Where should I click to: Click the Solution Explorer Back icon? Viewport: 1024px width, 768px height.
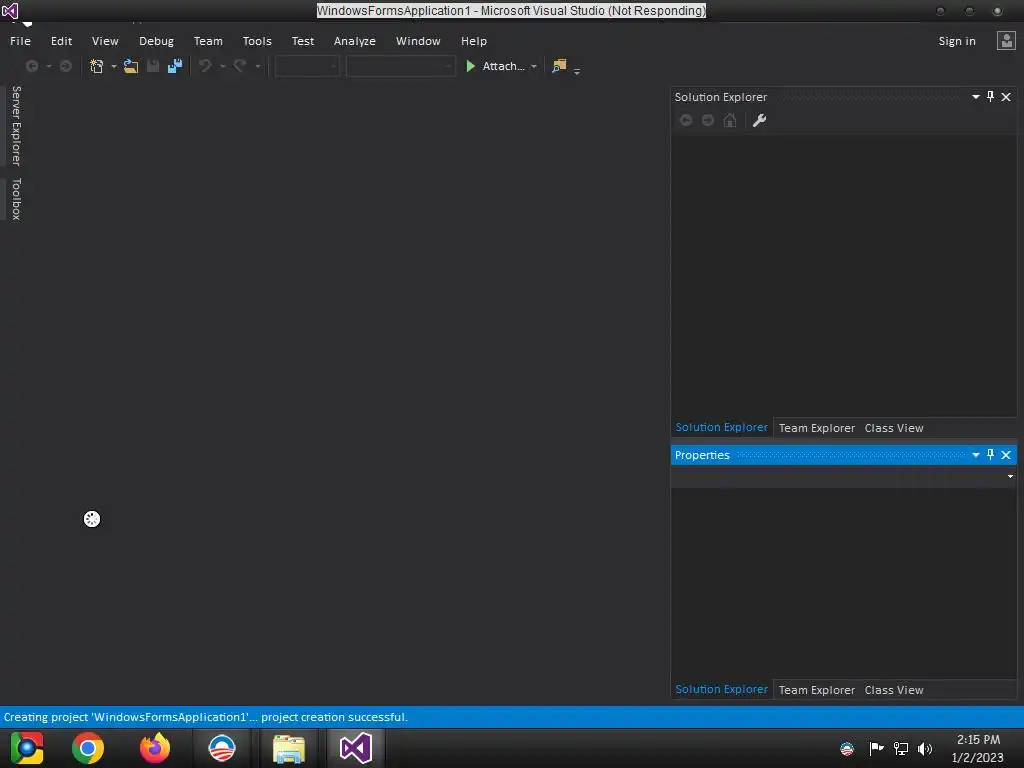pyautogui.click(x=686, y=120)
